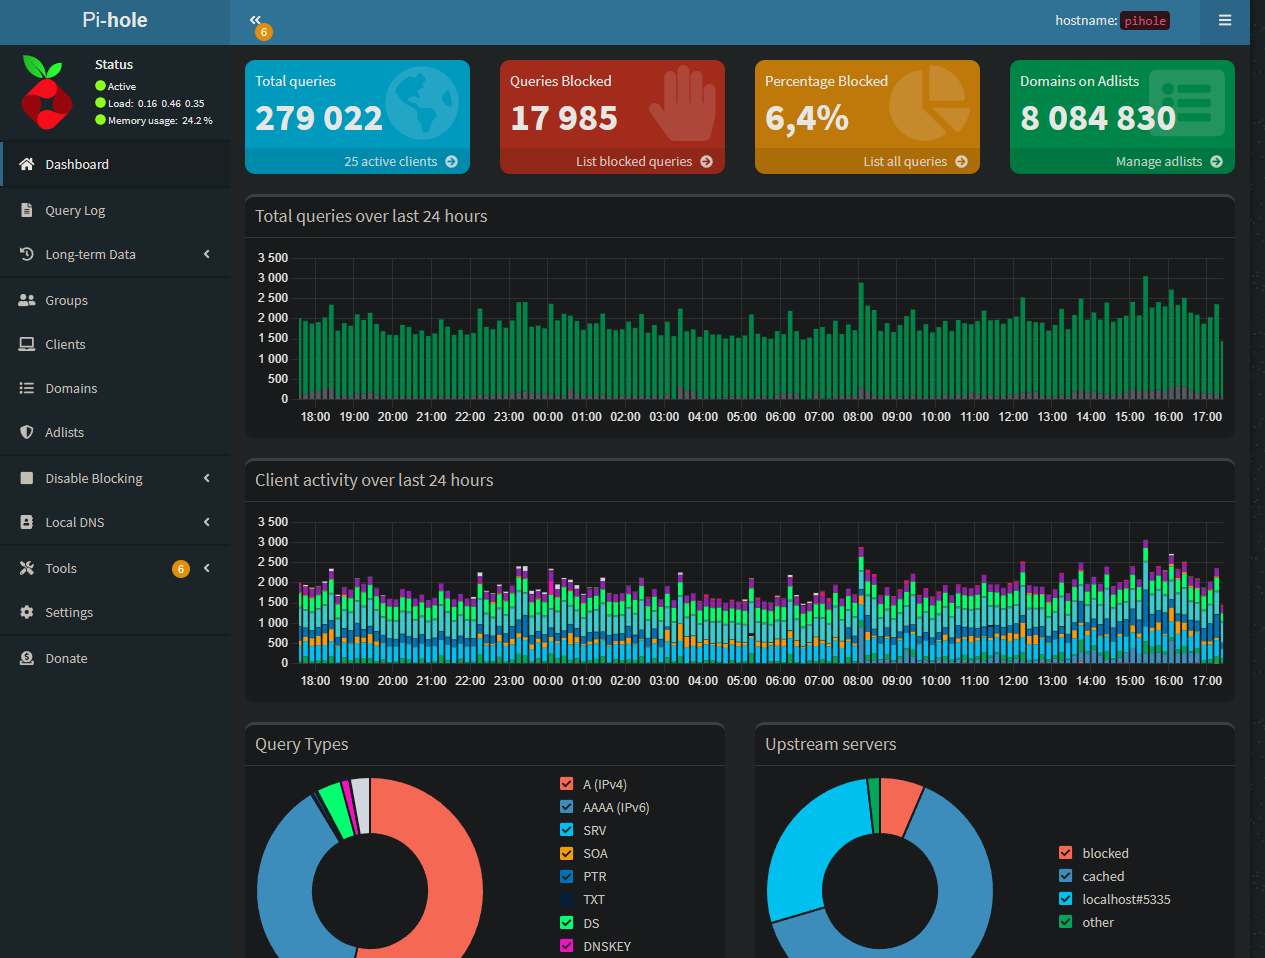Go to the Clients page
Image resolution: width=1265 pixels, height=958 pixels.
[x=115, y=344]
